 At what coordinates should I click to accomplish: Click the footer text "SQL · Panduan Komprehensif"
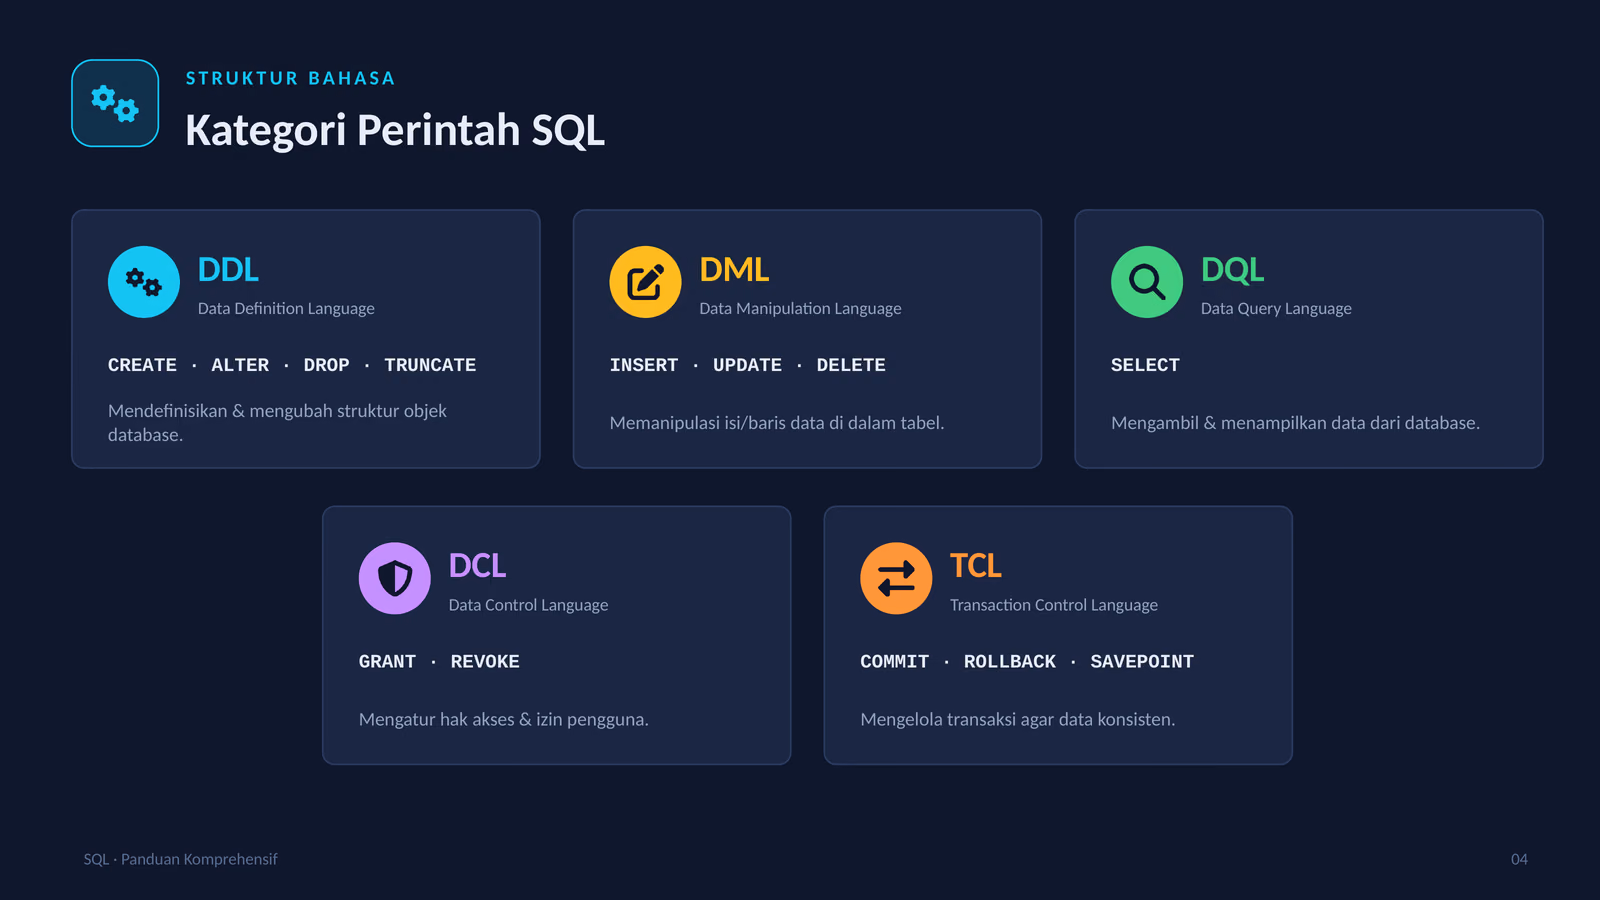tap(180, 859)
